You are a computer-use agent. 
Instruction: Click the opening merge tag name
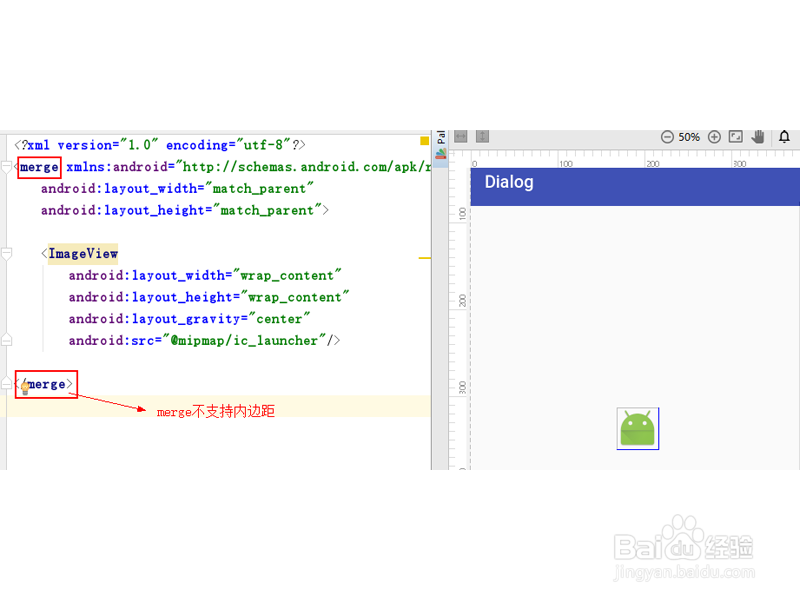[39, 167]
